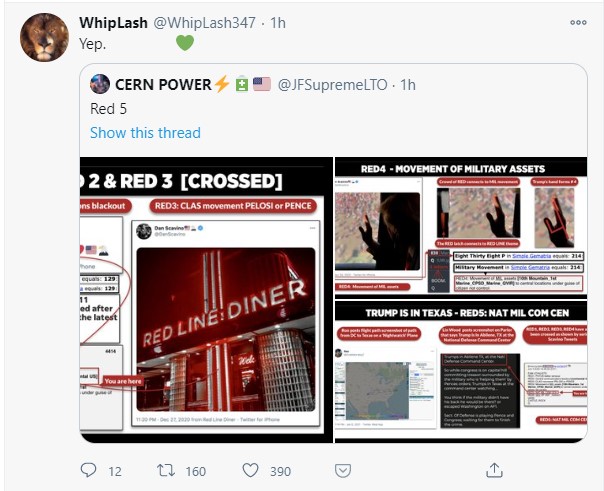Click the green heart emoji
This screenshot has height=491, width=604.
pos(185,42)
